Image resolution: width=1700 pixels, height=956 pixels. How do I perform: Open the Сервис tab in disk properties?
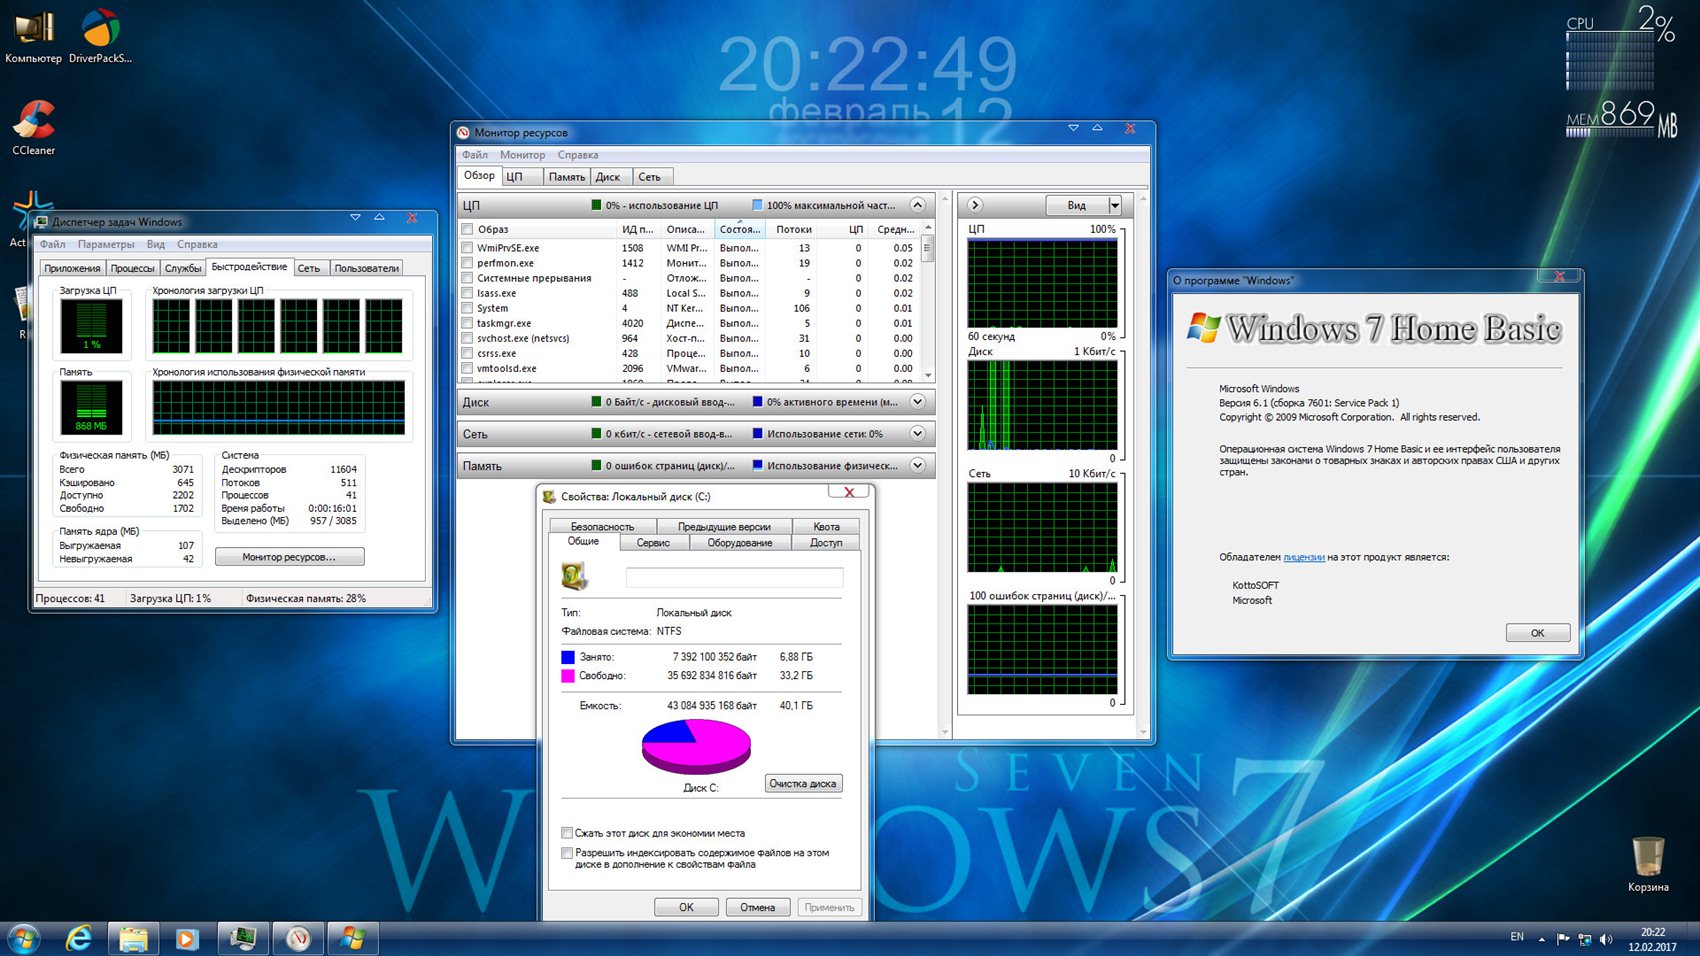coord(653,542)
